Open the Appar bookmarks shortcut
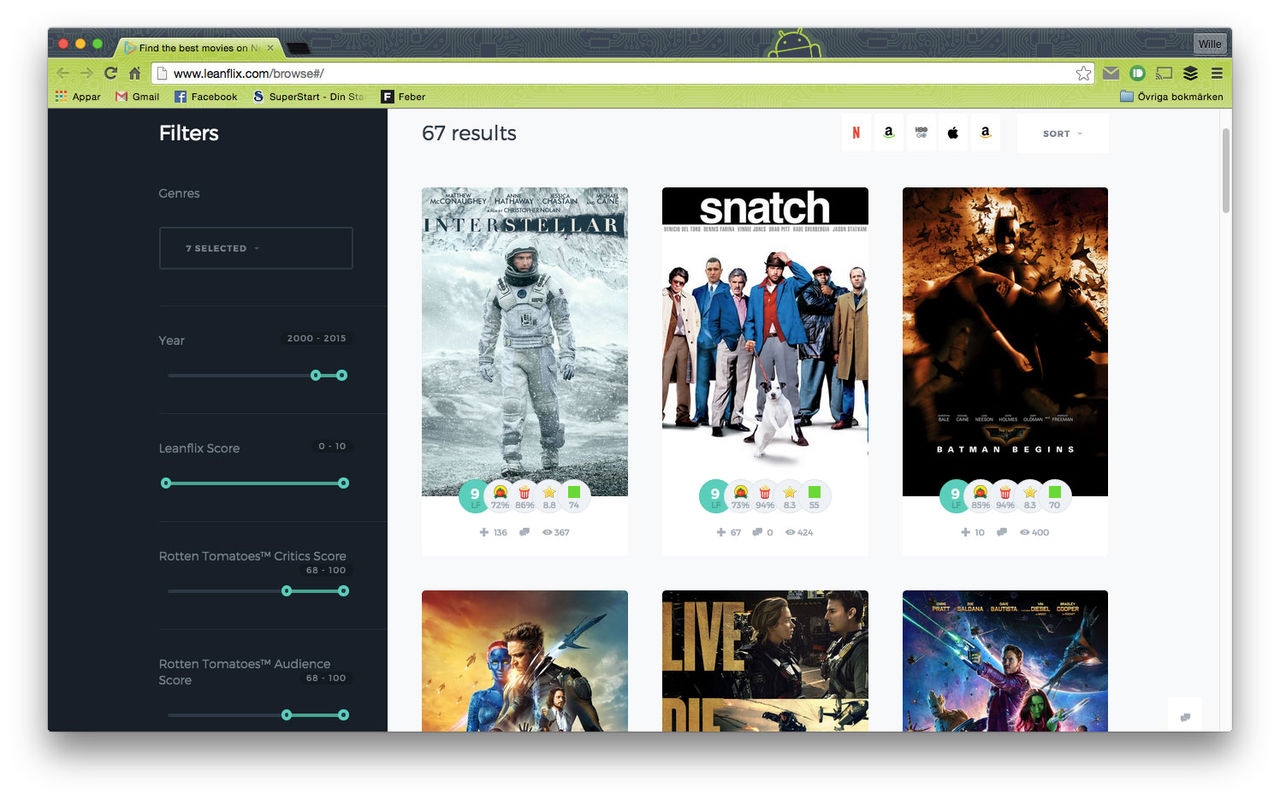The width and height of the screenshot is (1280, 800). pyautogui.click(x=78, y=97)
